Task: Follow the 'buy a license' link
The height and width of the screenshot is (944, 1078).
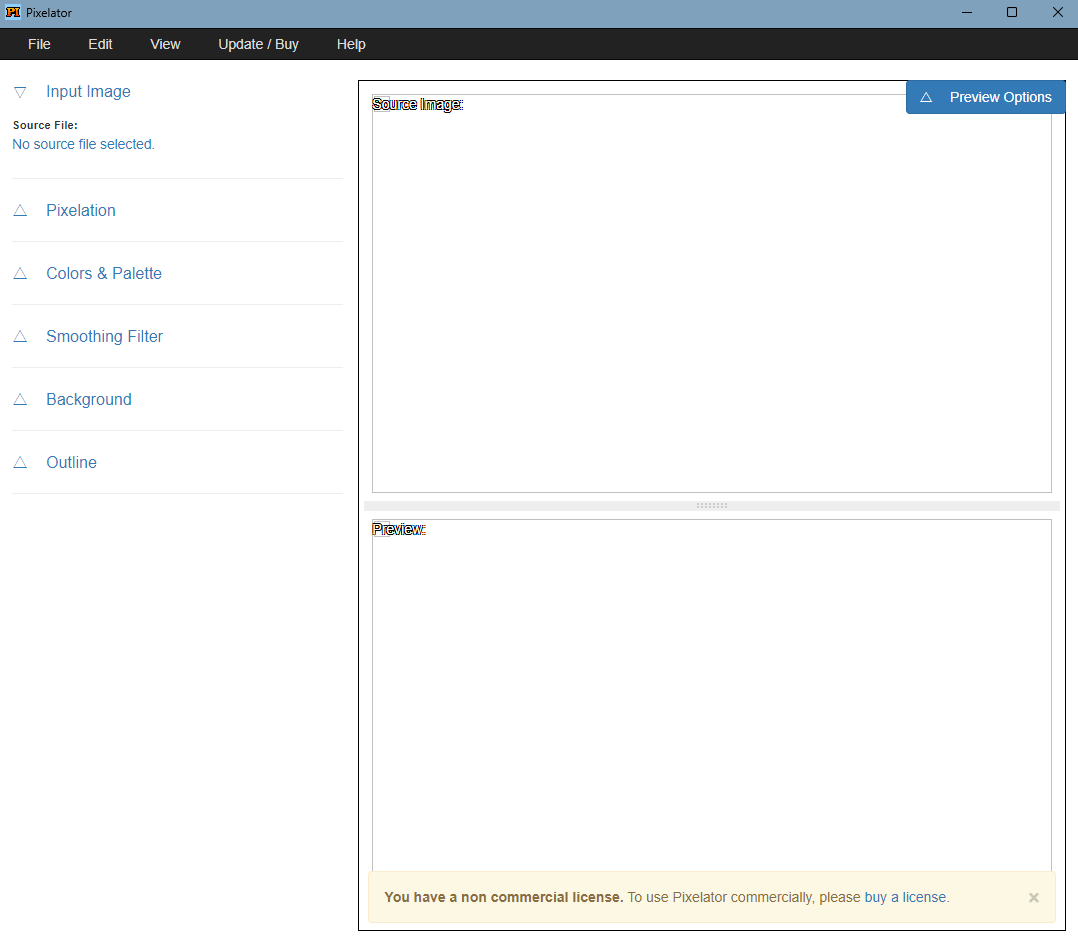Action: click(x=905, y=897)
